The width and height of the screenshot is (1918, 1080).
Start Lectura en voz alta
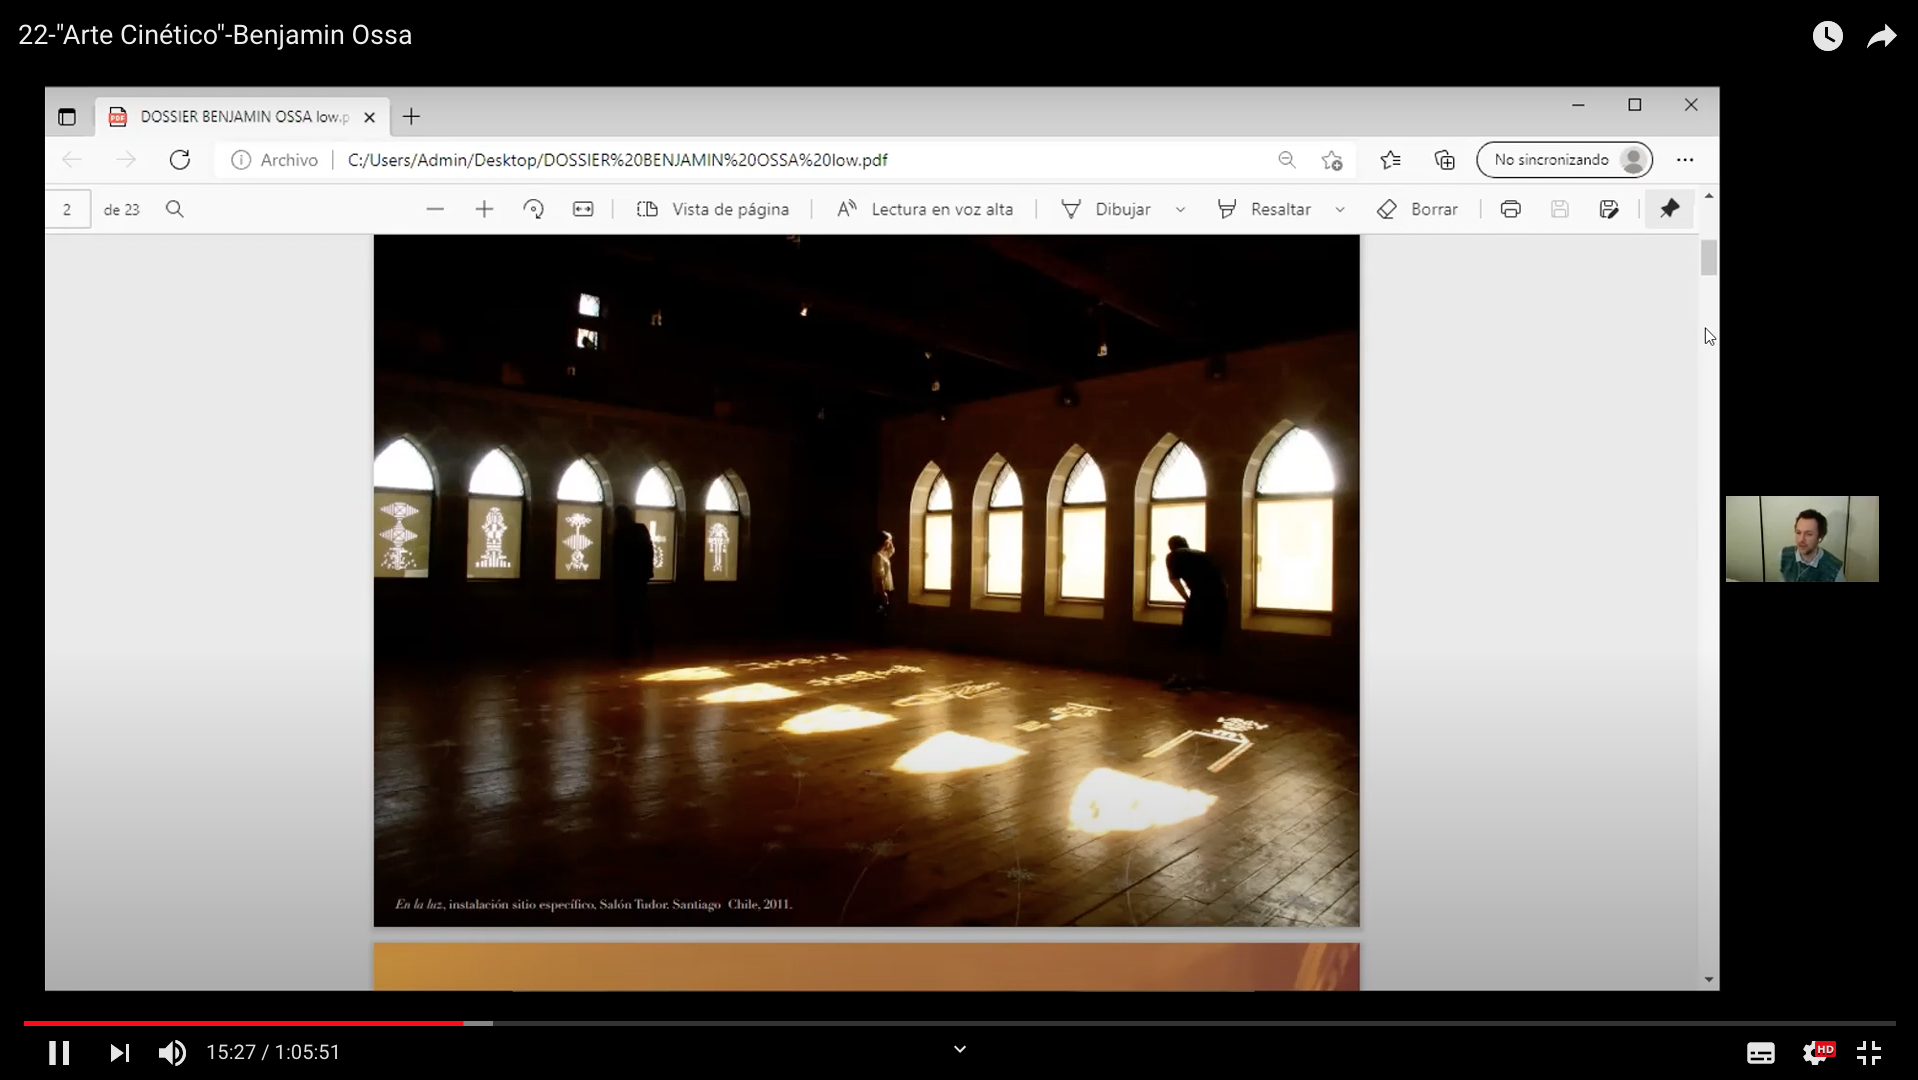click(925, 210)
